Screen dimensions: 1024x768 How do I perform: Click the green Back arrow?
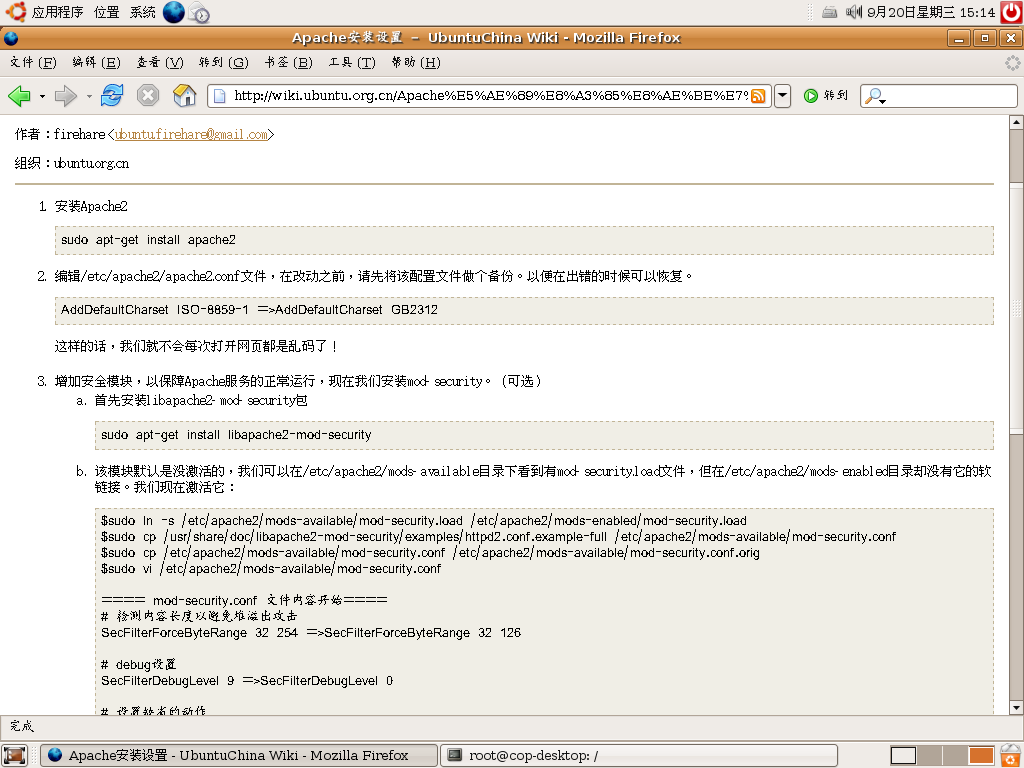click(19, 96)
